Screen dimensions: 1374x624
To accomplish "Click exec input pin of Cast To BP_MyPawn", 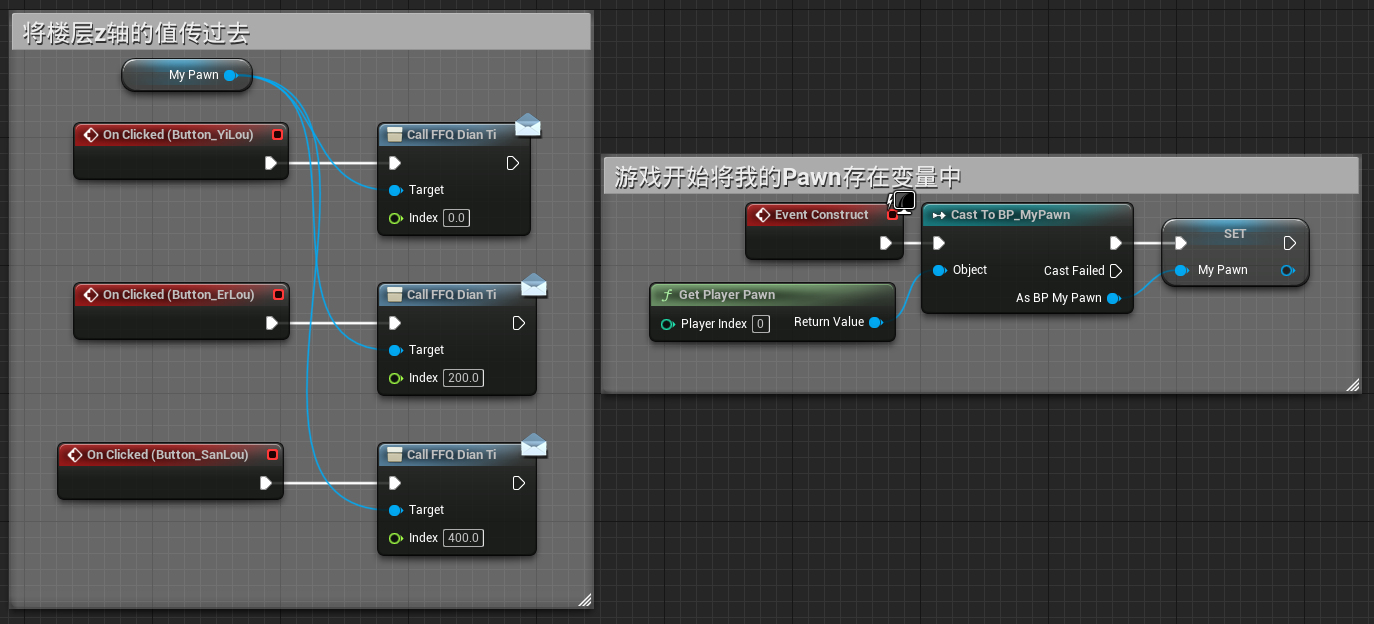I will [x=938, y=243].
